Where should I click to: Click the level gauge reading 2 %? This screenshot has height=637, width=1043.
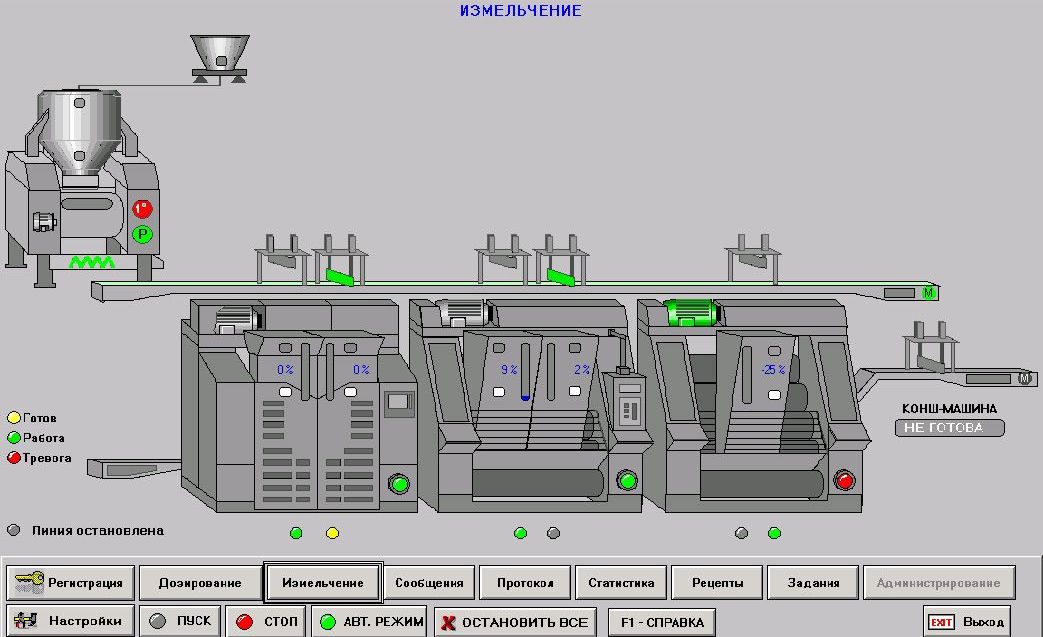(551, 371)
